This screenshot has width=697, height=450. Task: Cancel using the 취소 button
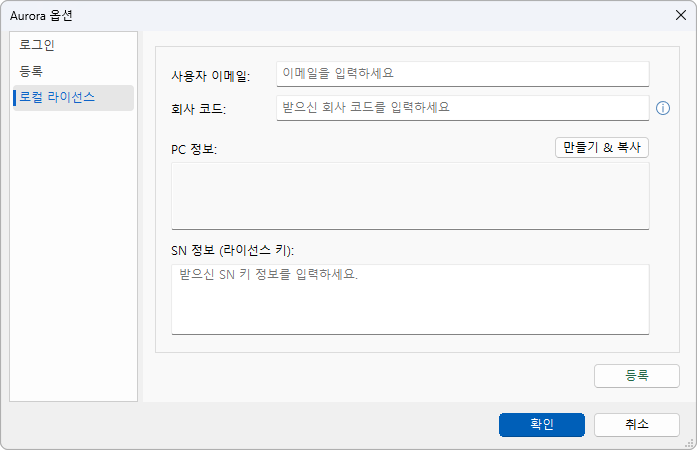pyautogui.click(x=637, y=425)
